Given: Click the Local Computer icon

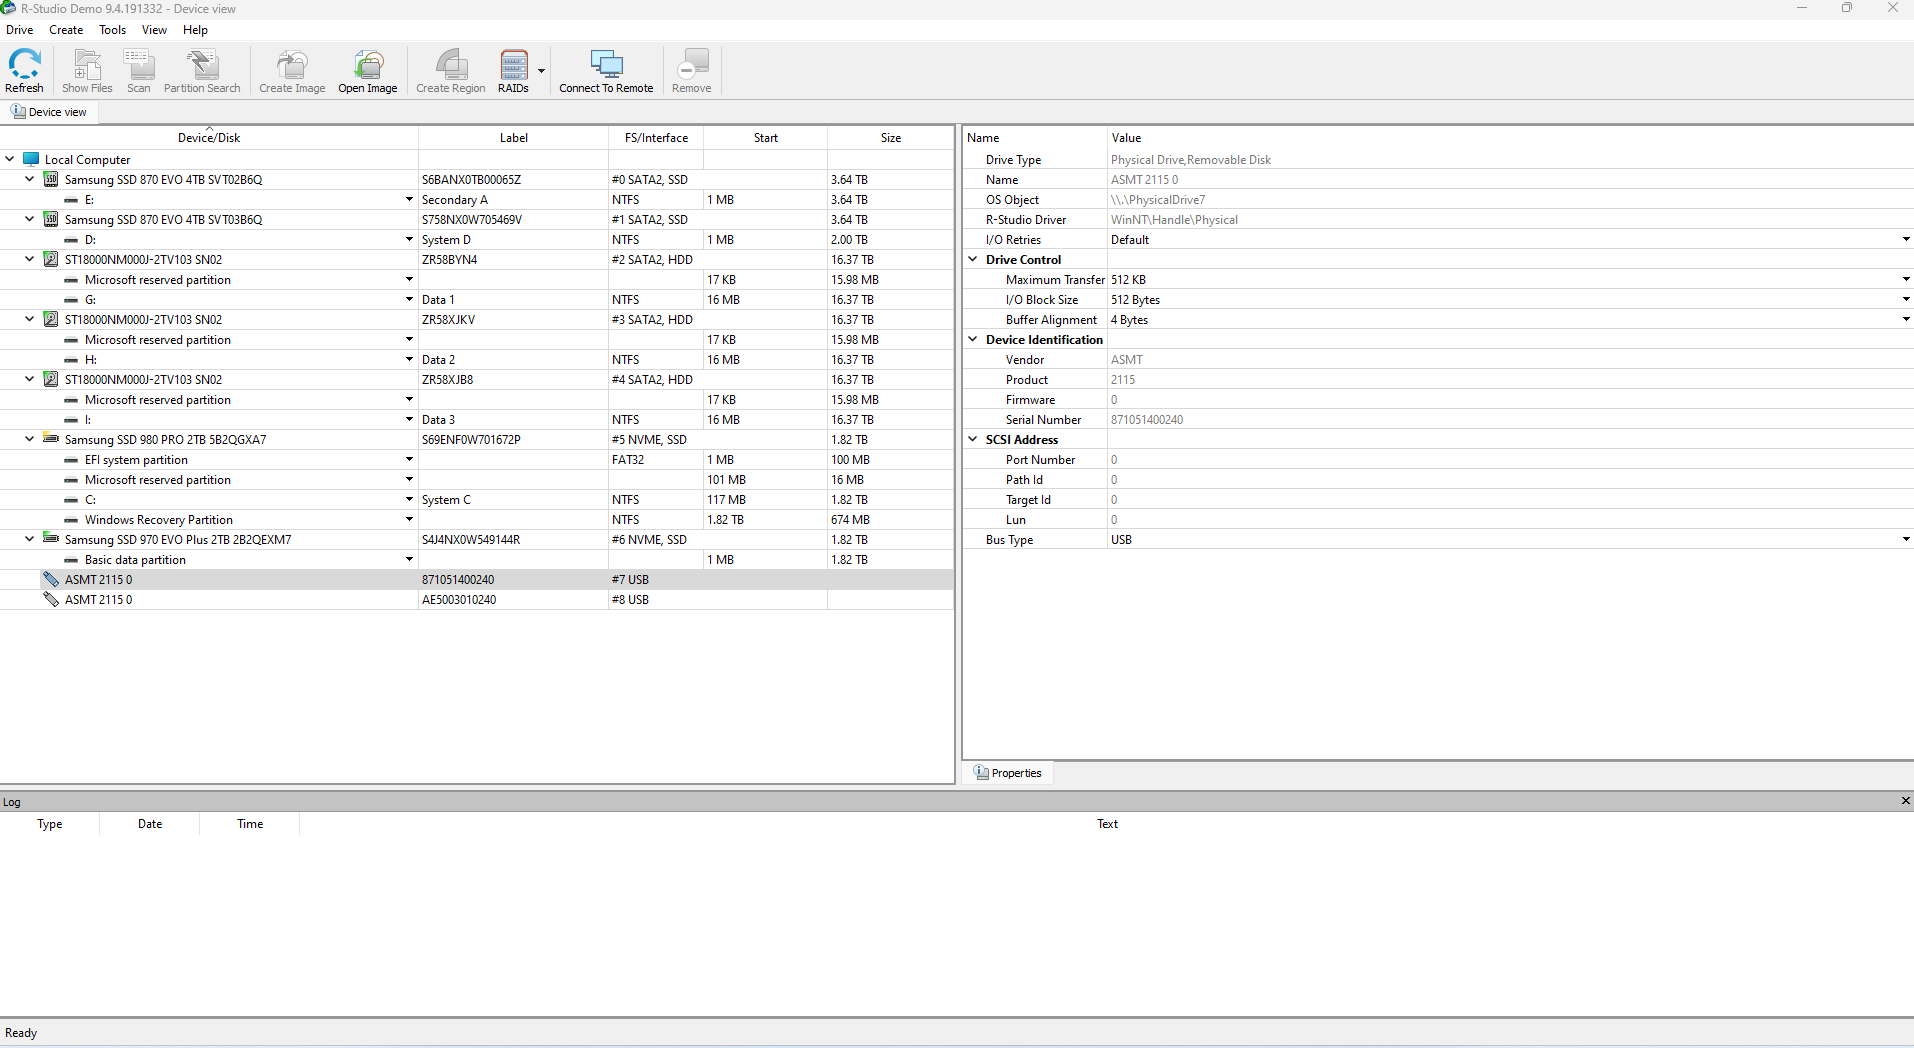Looking at the screenshot, I should point(32,159).
